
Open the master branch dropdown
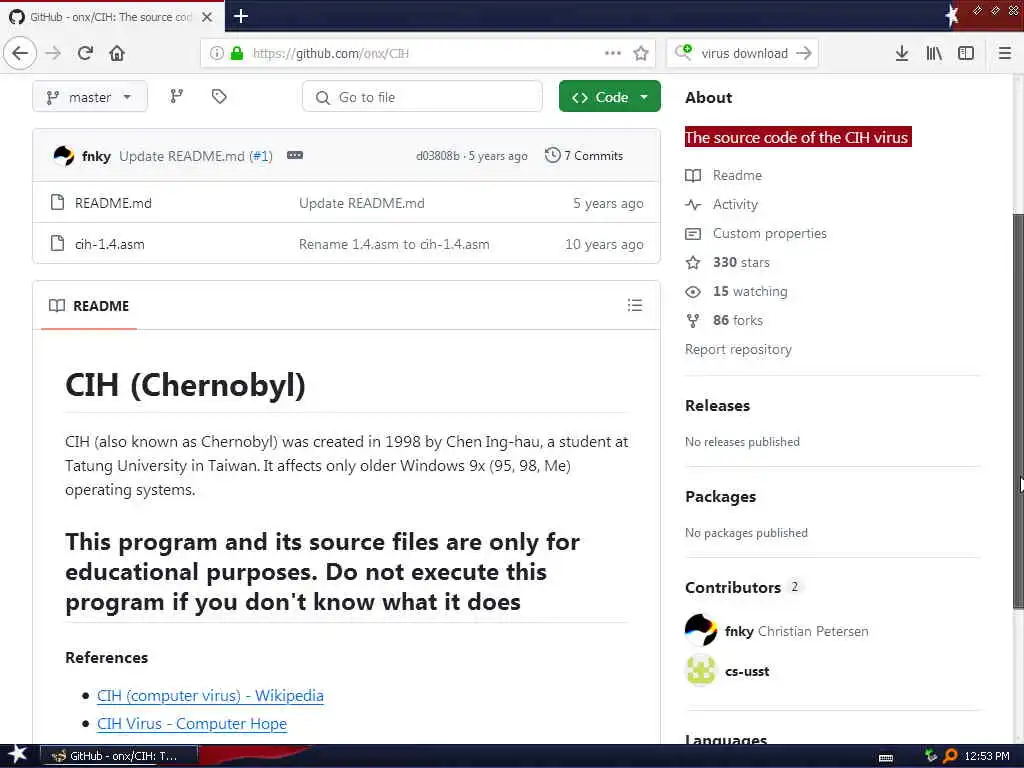[x=89, y=97]
